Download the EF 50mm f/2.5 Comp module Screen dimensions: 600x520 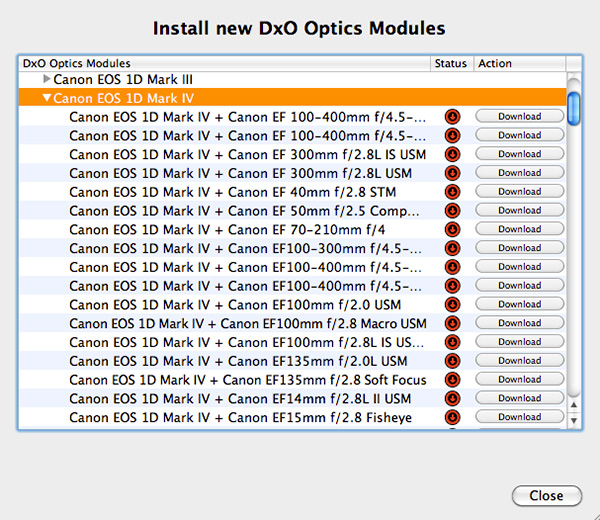[x=520, y=210]
